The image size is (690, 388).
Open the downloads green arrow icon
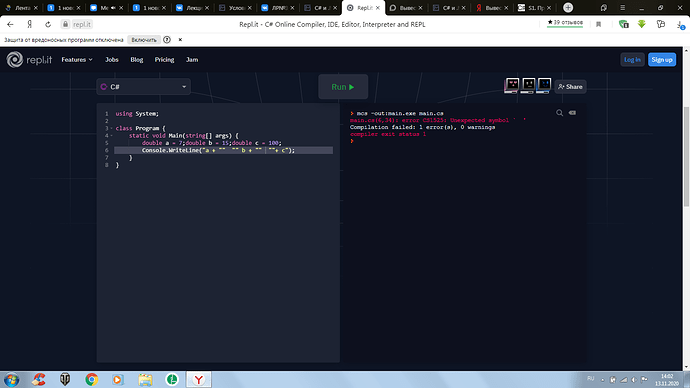pyautogui.click(x=642, y=24)
